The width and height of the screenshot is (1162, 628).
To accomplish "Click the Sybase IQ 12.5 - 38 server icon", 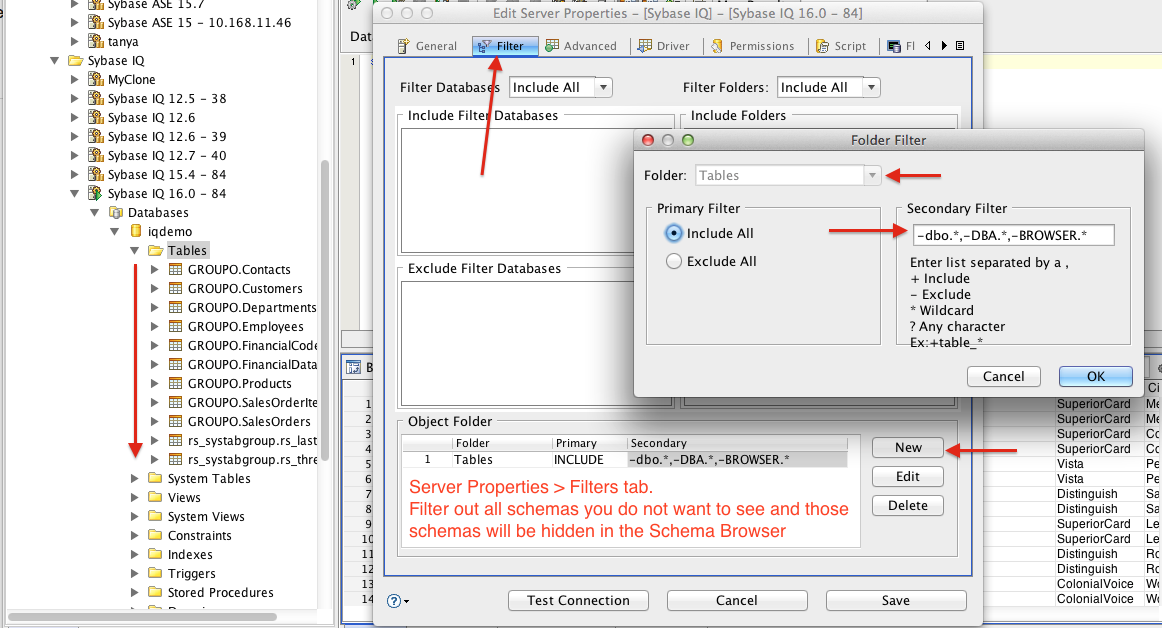I will [x=96, y=99].
